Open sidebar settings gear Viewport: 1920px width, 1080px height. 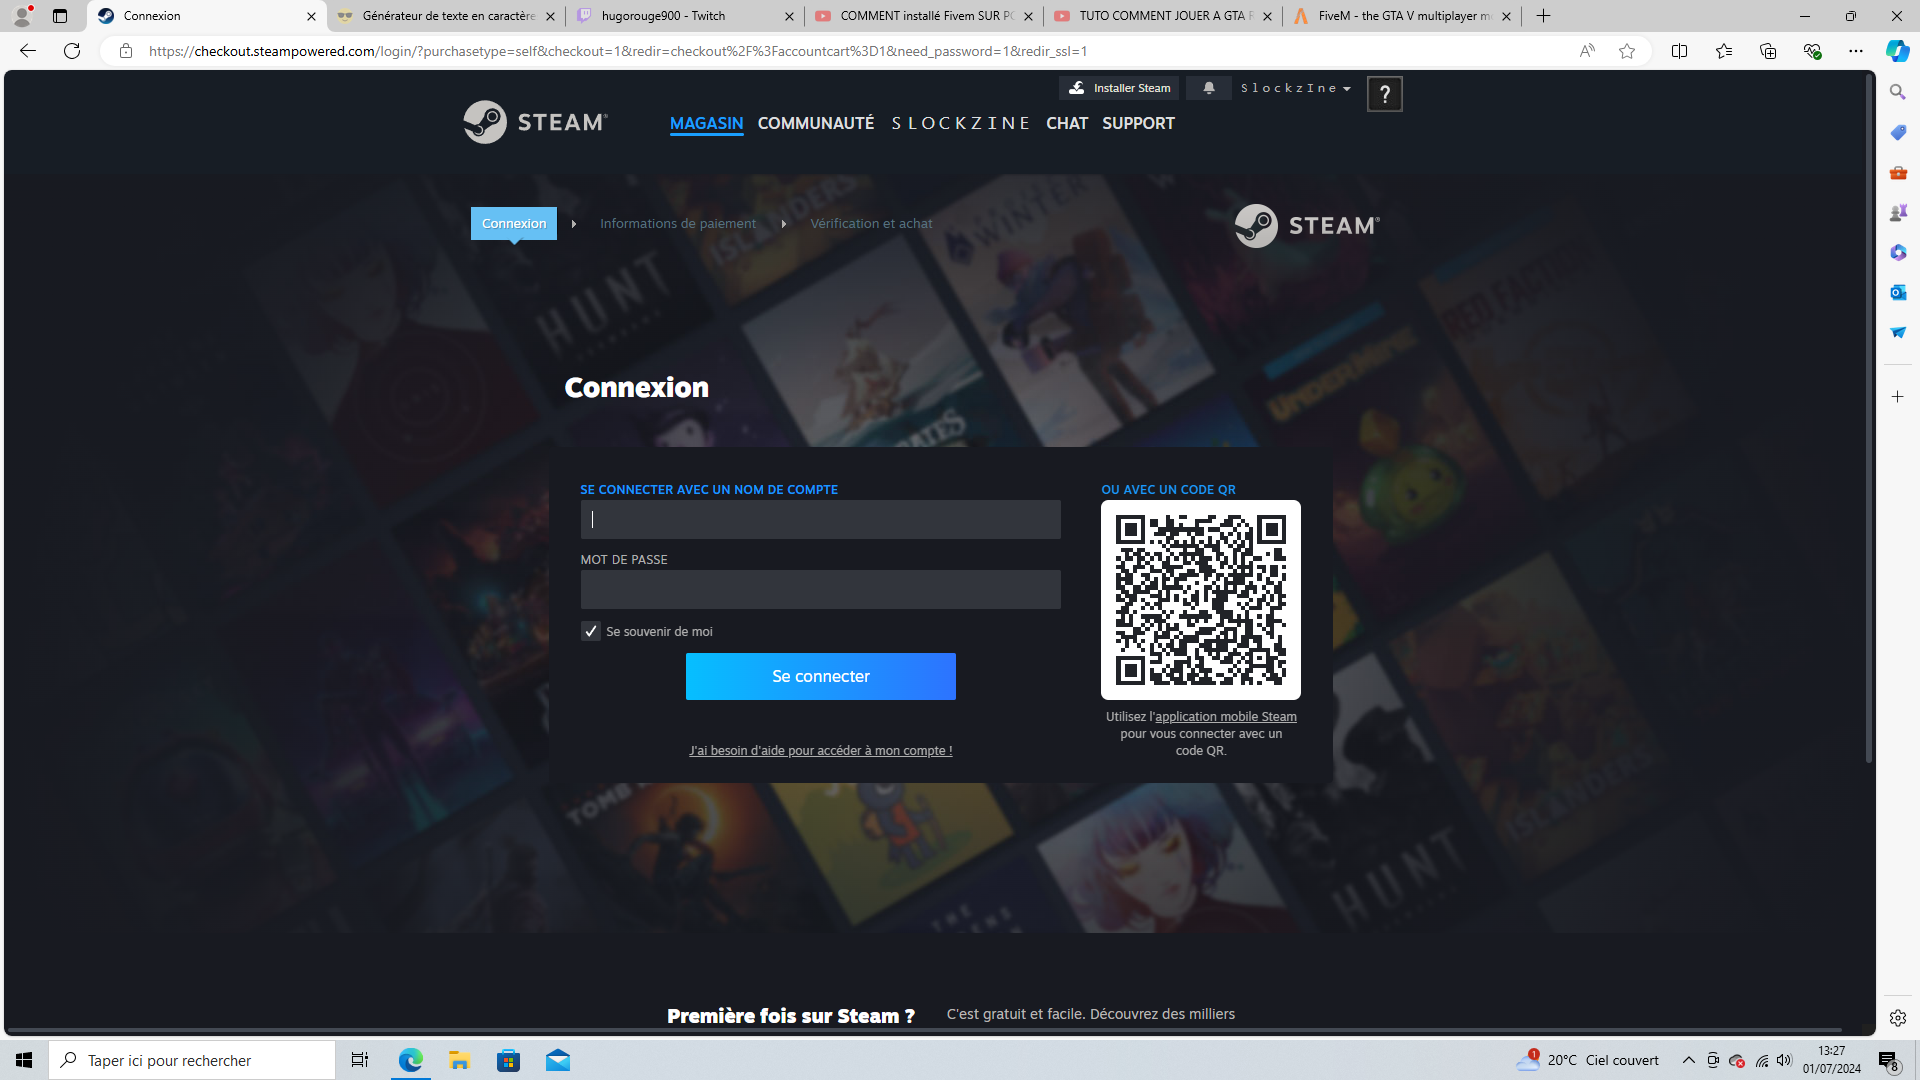(1898, 1018)
